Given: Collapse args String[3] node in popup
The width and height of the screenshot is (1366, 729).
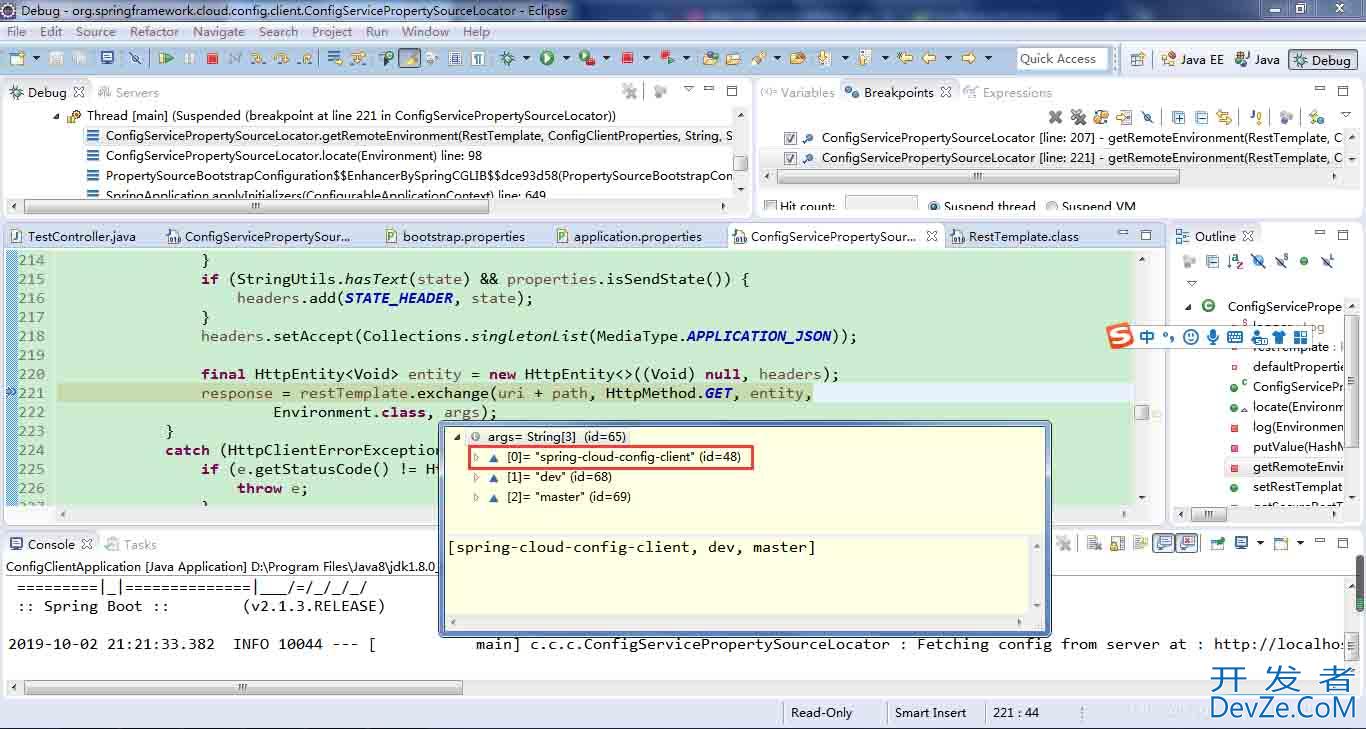Looking at the screenshot, I should [x=458, y=437].
